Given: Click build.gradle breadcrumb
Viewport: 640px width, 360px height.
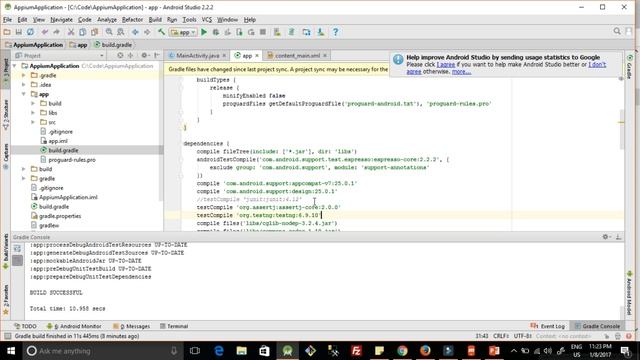Looking at the screenshot, I should tap(113, 45).
